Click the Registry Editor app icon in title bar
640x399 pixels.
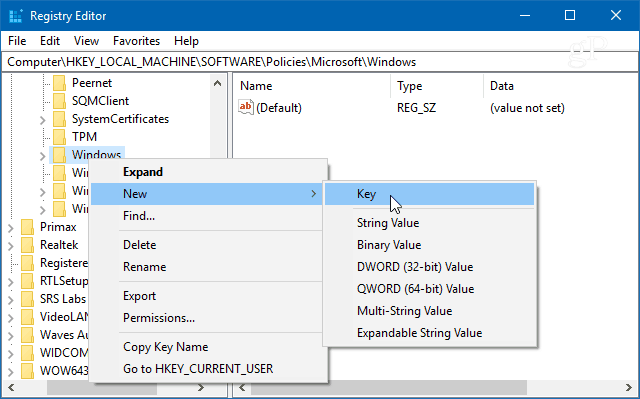(16, 16)
